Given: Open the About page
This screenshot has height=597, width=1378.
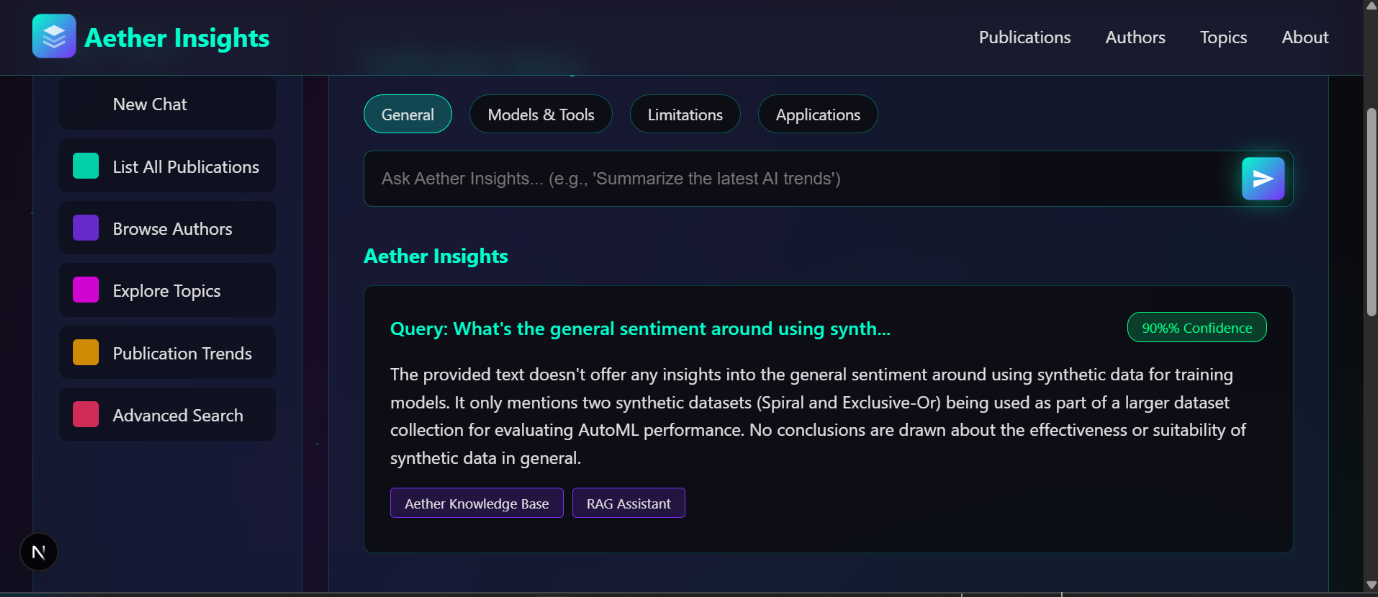Looking at the screenshot, I should click(1304, 37).
